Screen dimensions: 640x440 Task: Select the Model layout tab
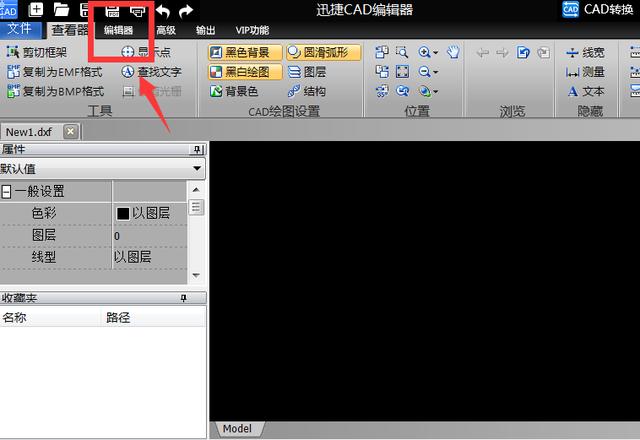[238, 429]
